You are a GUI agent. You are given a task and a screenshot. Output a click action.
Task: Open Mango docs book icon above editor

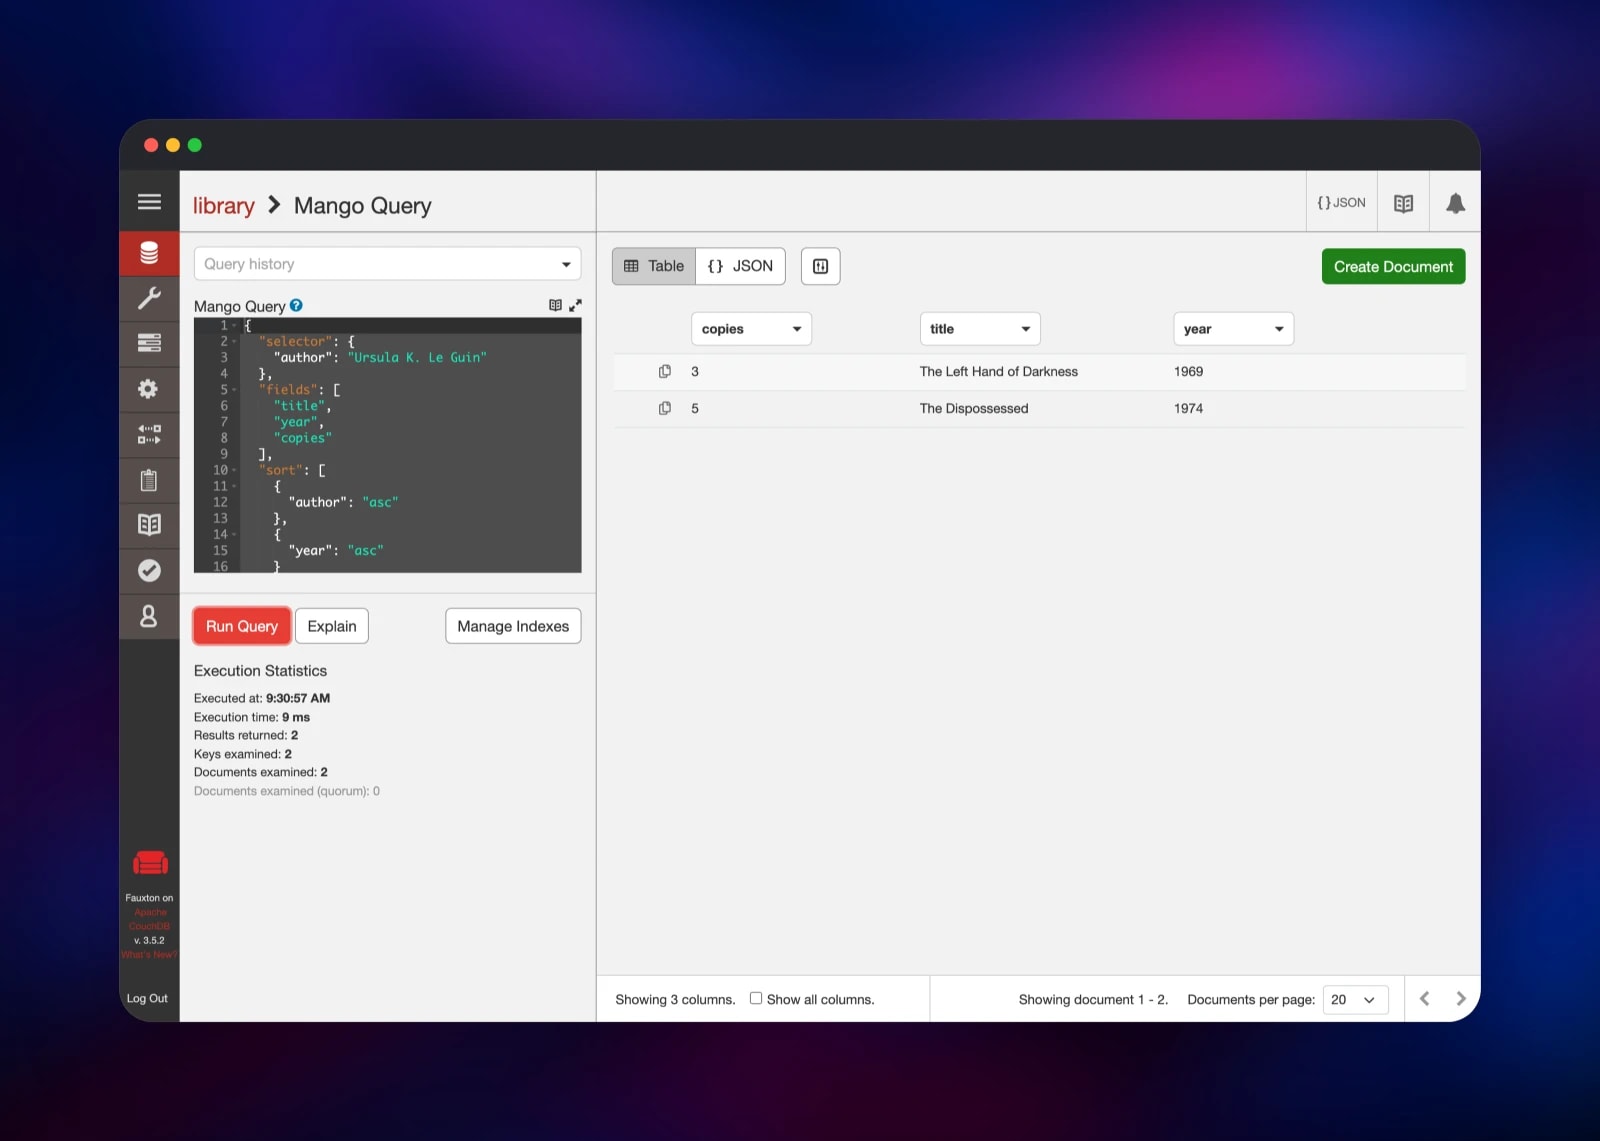pyautogui.click(x=555, y=305)
